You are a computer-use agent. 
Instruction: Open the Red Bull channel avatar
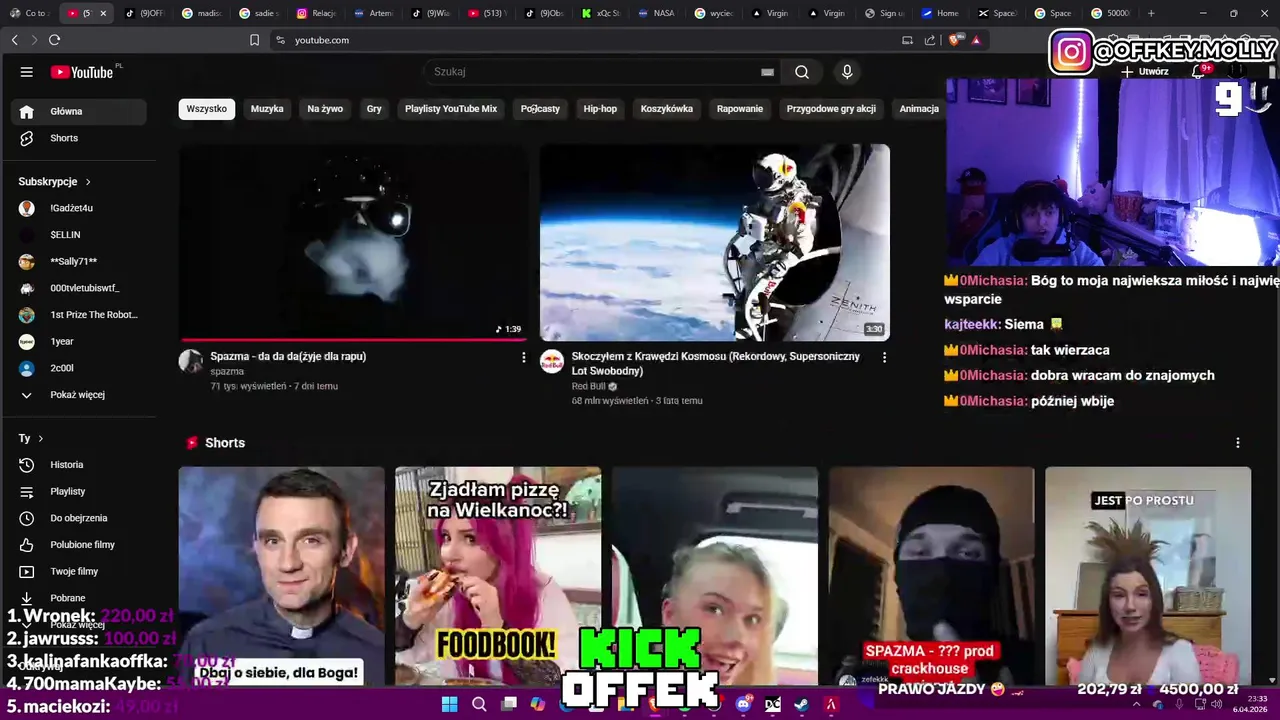[x=552, y=362]
